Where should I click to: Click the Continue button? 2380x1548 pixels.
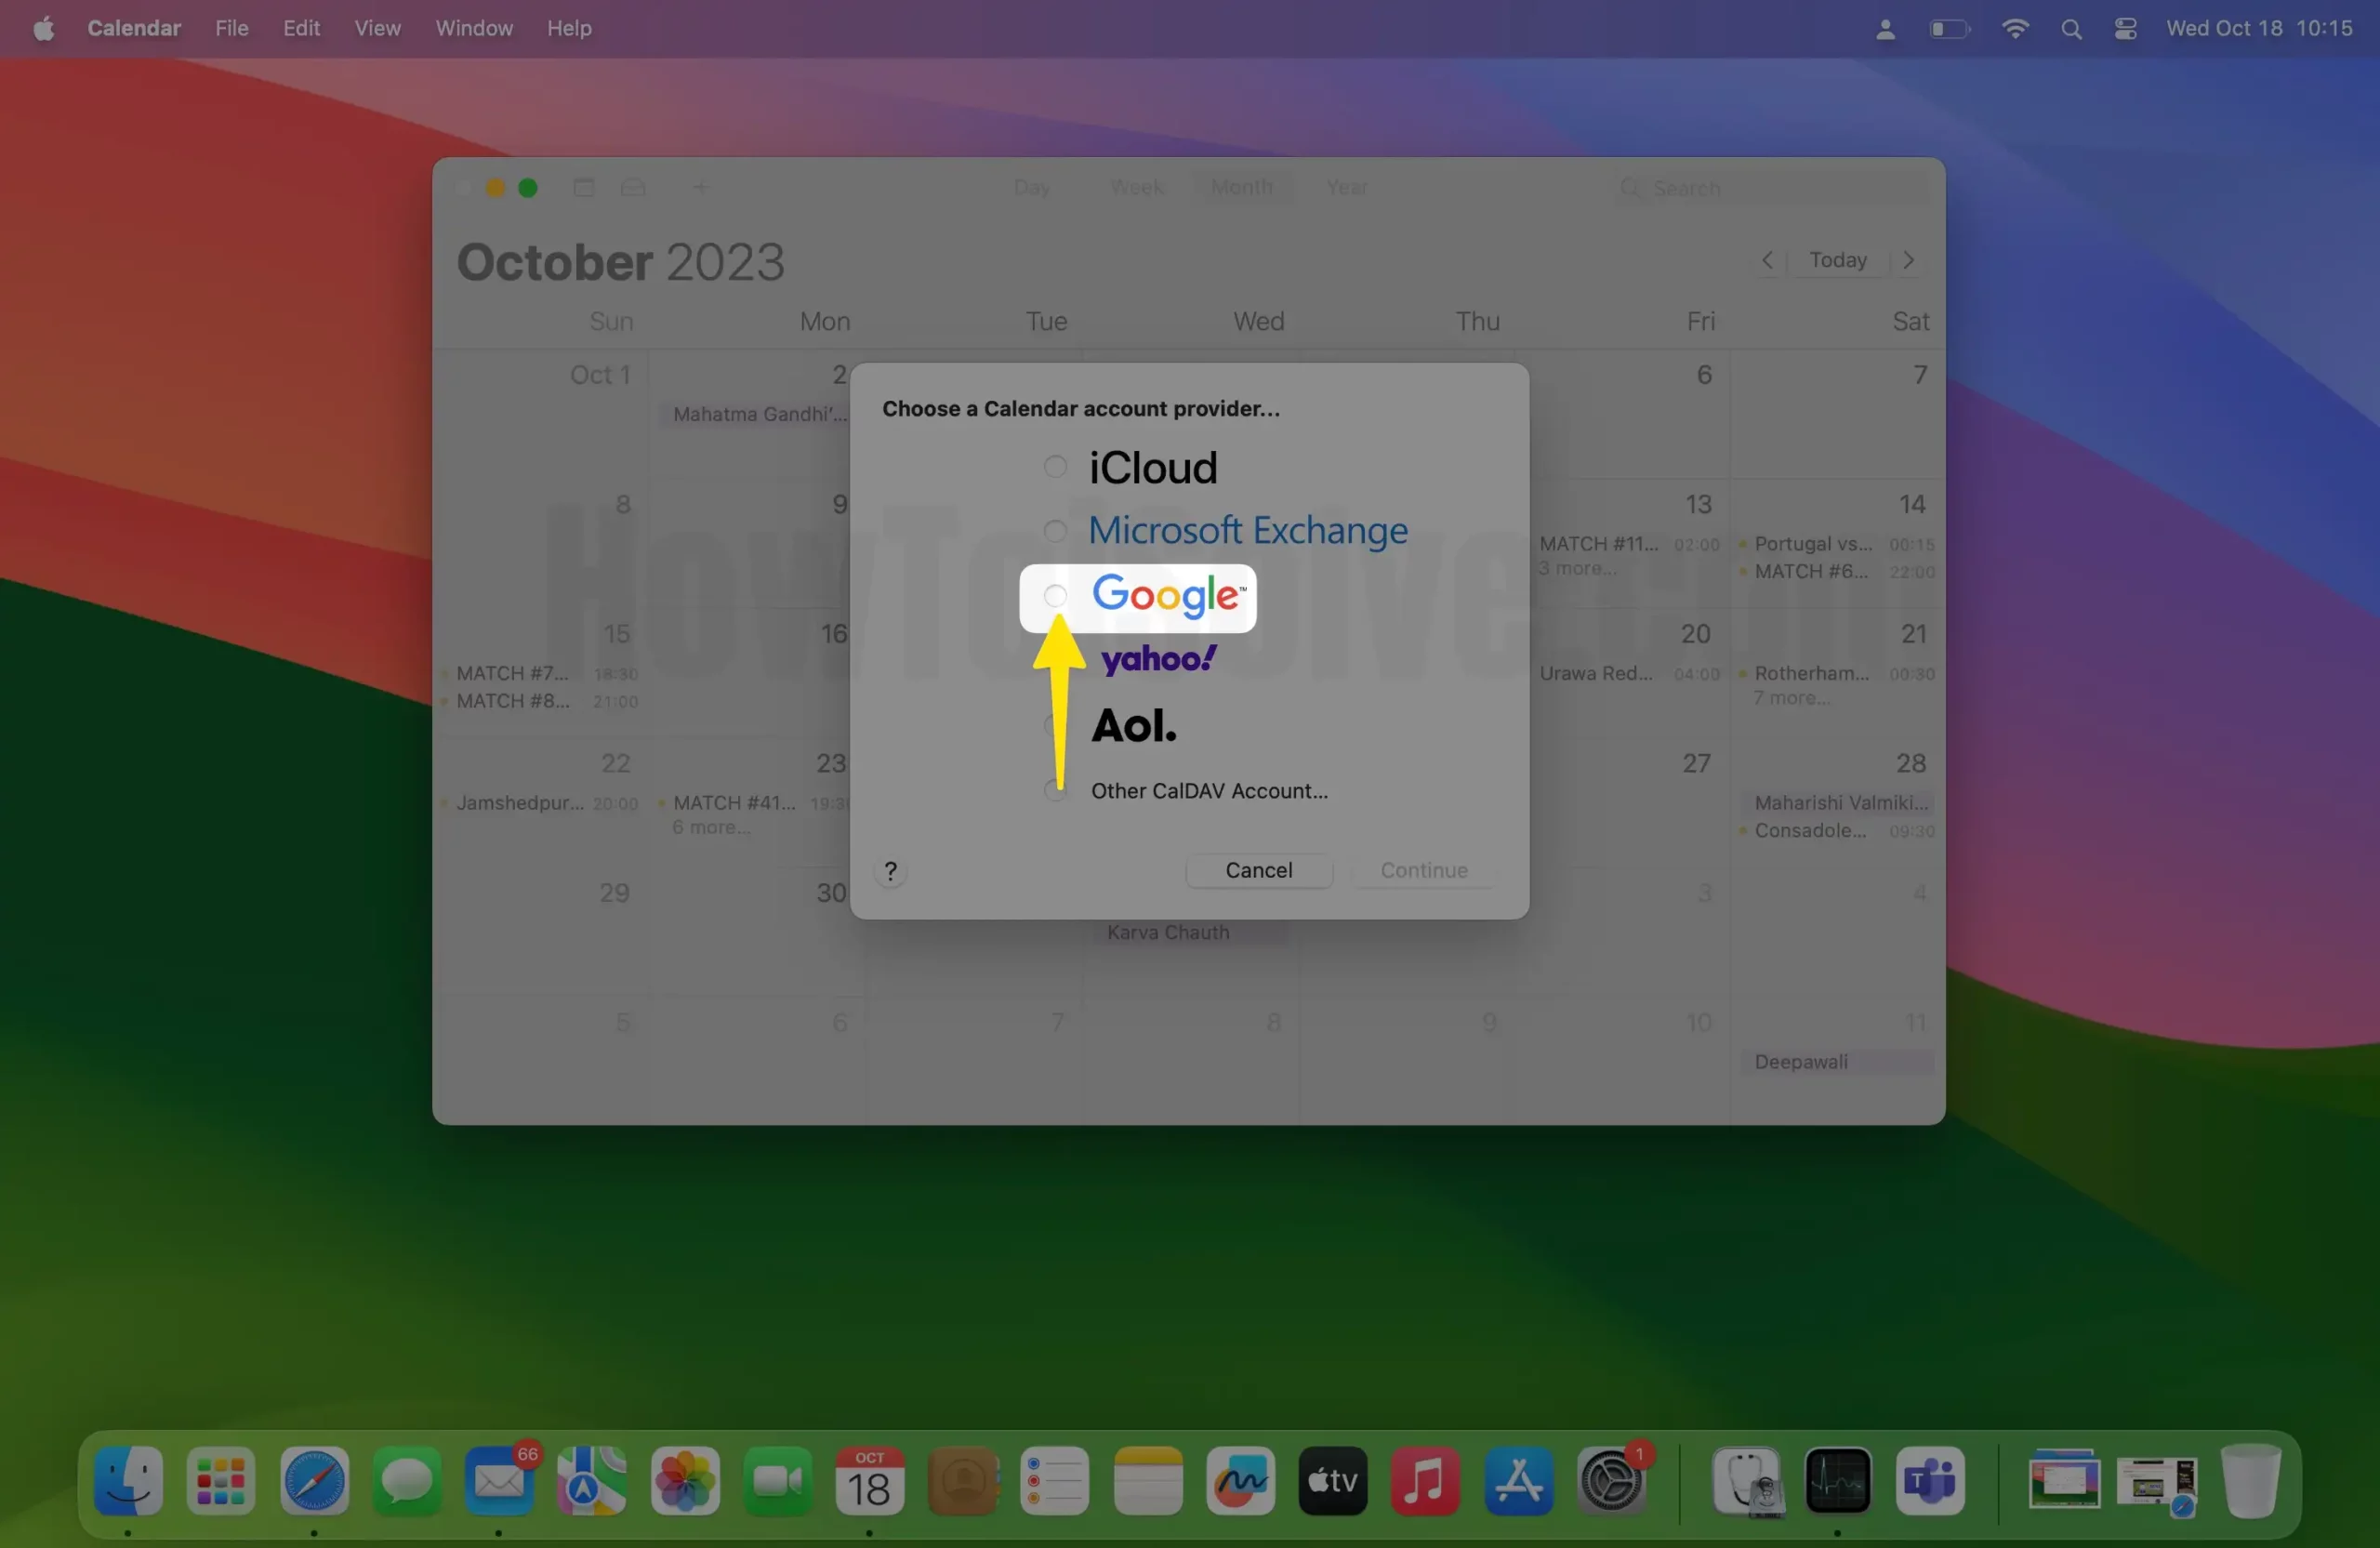point(1423,870)
